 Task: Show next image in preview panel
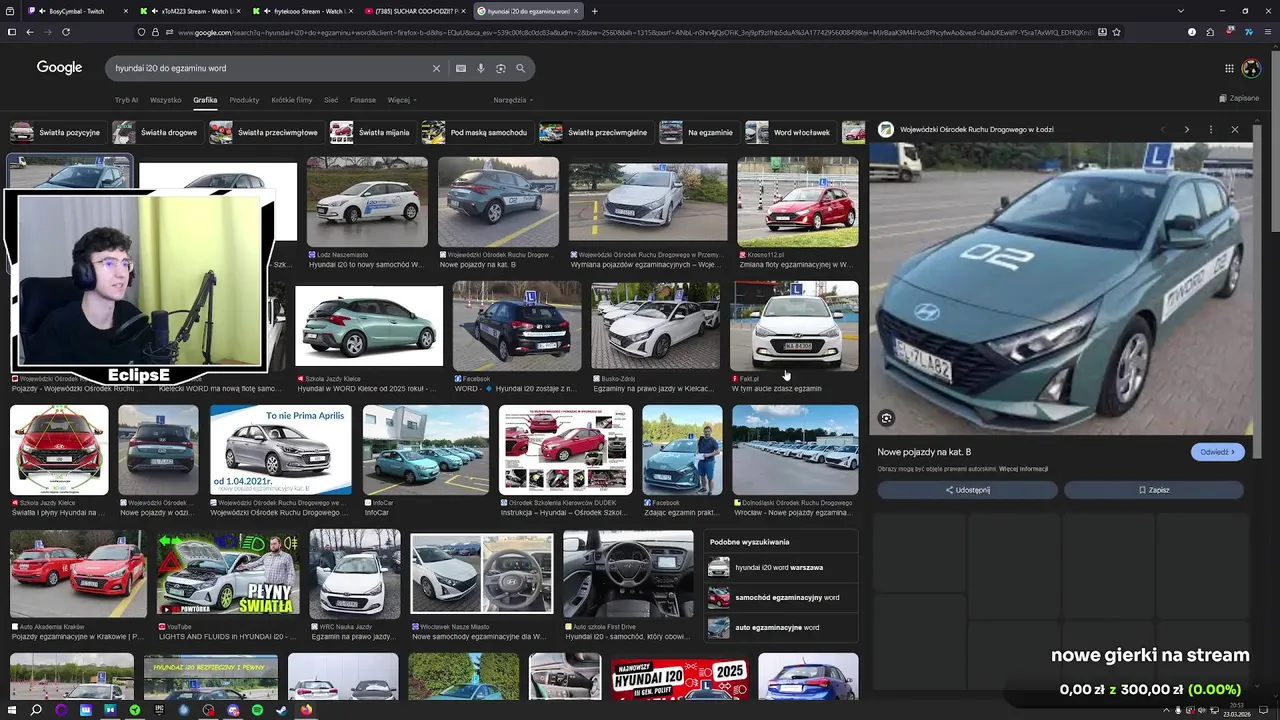click(1187, 130)
